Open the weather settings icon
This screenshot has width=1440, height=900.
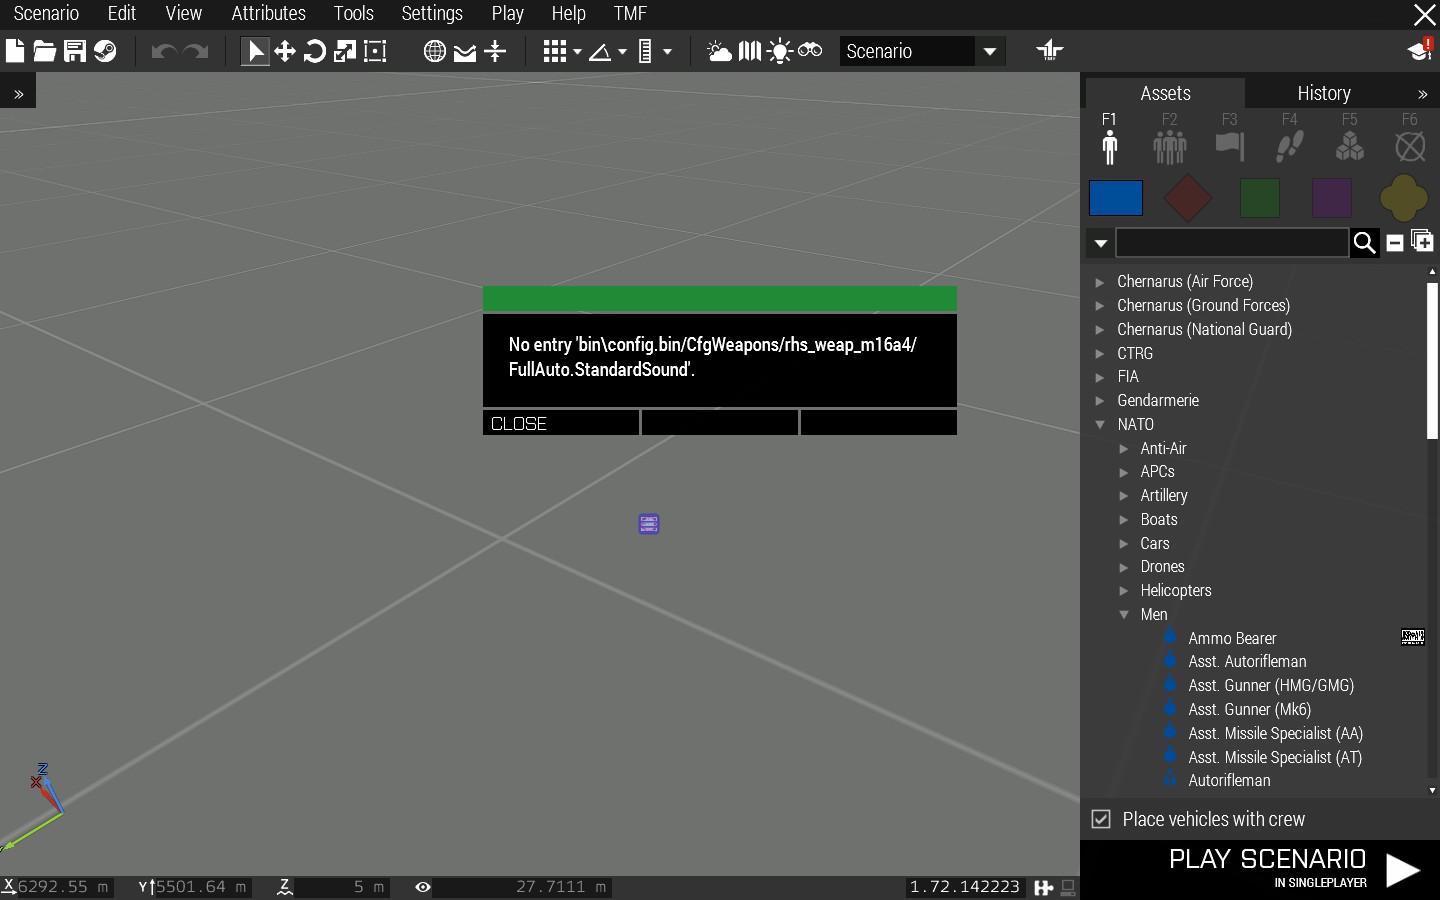pos(719,51)
